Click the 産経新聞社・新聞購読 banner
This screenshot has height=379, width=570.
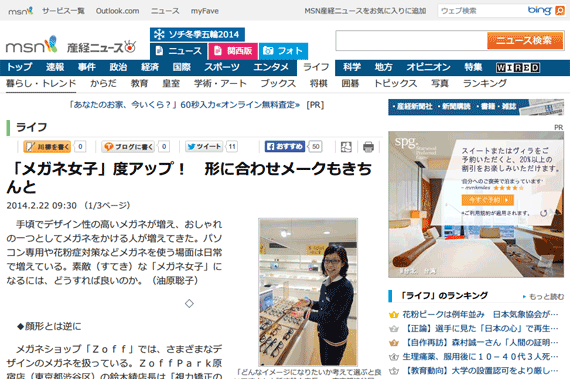pyautogui.click(x=476, y=107)
